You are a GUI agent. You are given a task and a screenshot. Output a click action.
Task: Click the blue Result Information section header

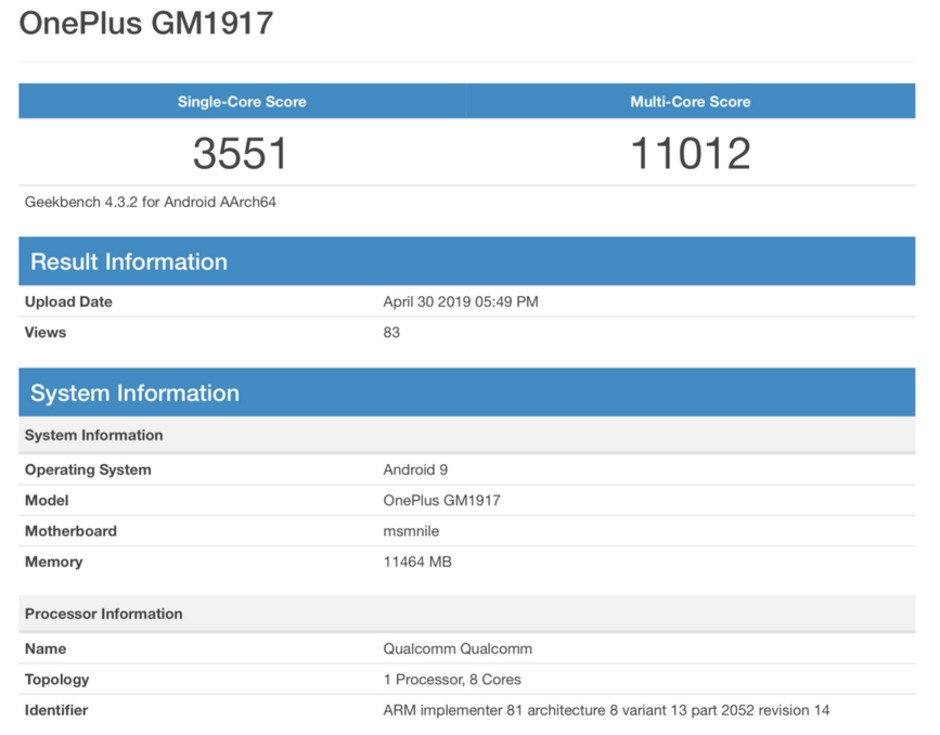click(467, 261)
